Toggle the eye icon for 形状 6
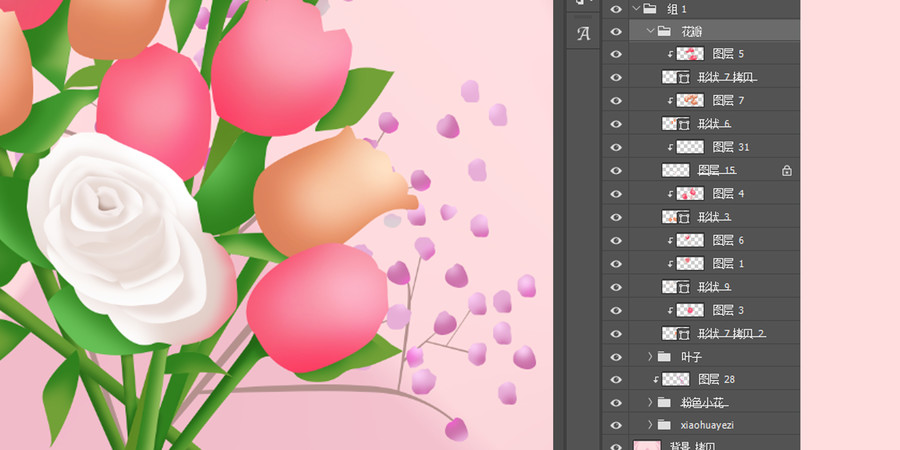 point(616,124)
